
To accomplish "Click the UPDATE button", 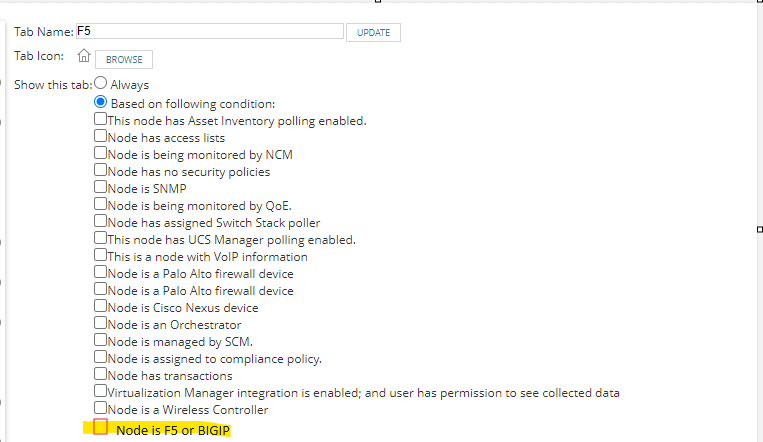I will click(373, 33).
